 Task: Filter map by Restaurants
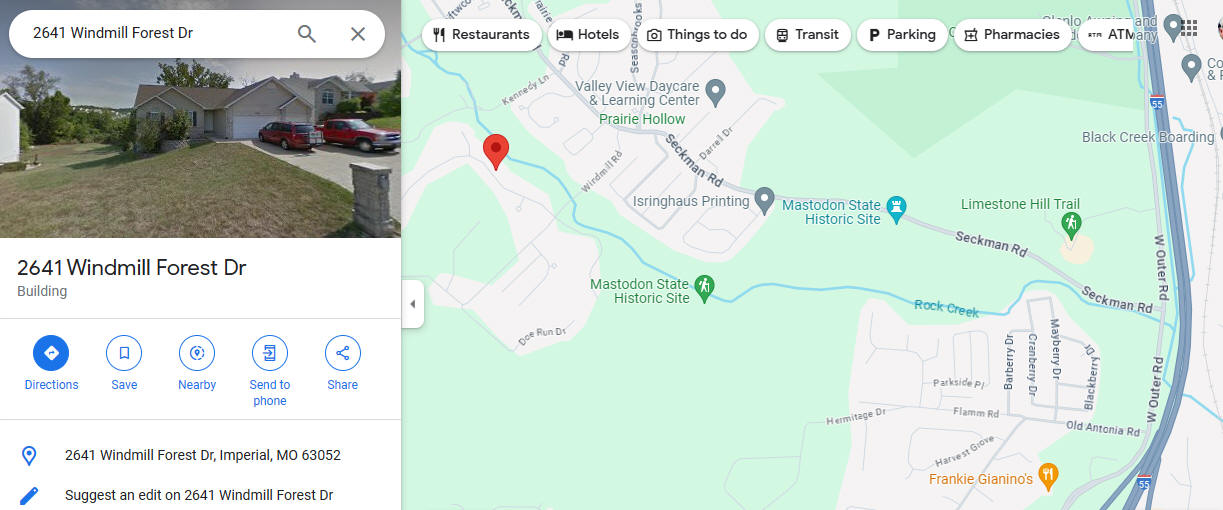click(482, 35)
